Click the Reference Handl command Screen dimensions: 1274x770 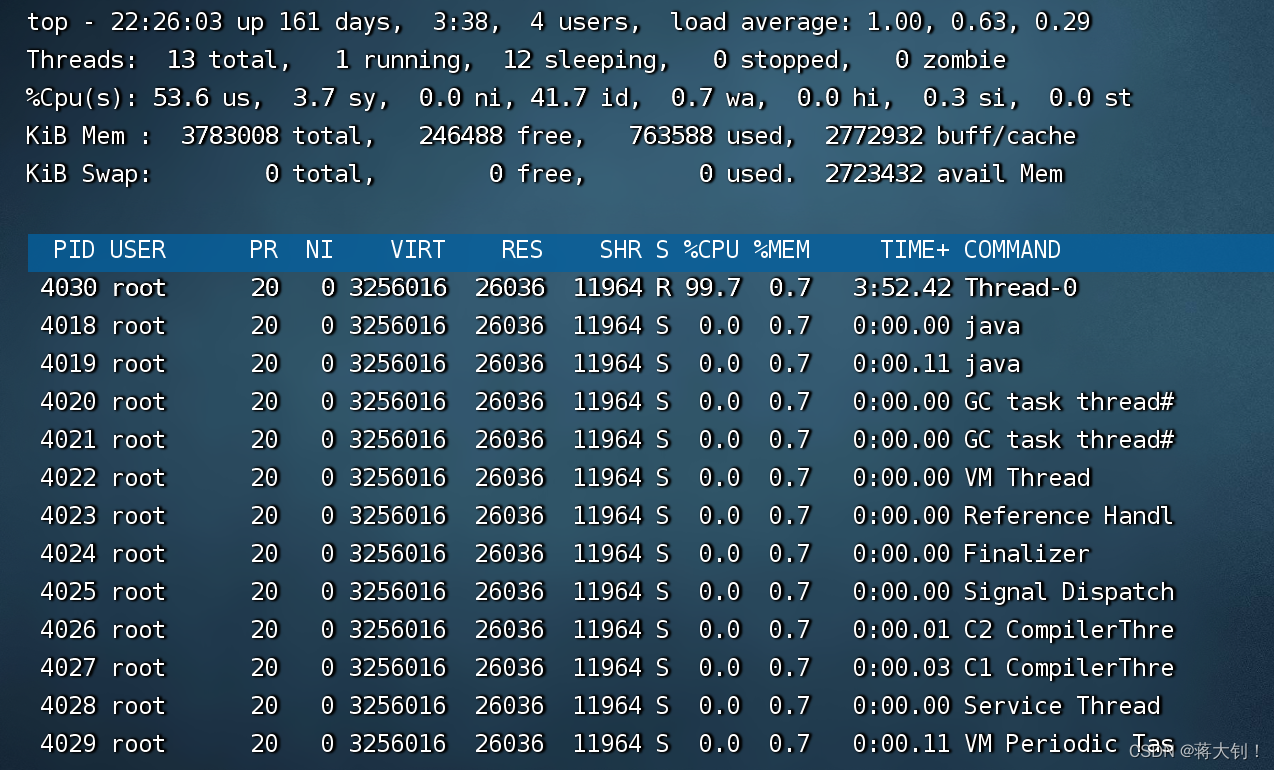pyautogui.click(x=1068, y=516)
